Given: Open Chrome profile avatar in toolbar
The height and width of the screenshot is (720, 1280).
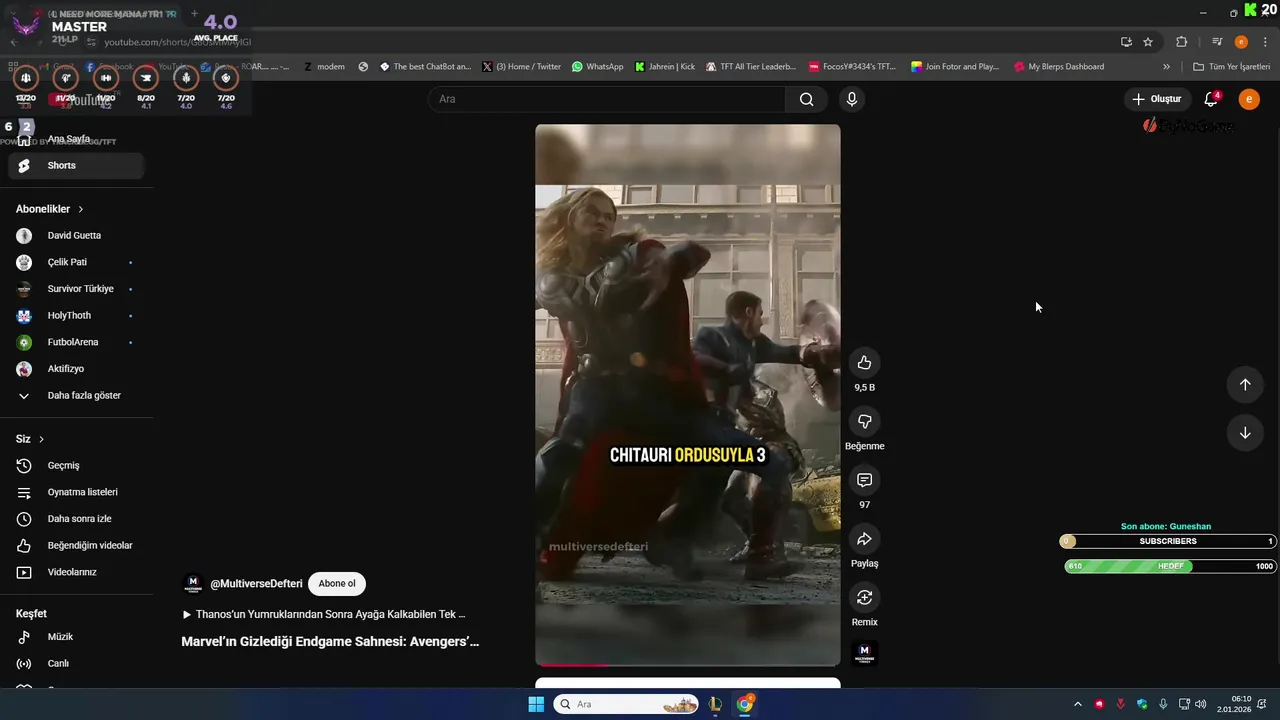Looking at the screenshot, I should pyautogui.click(x=1241, y=42).
